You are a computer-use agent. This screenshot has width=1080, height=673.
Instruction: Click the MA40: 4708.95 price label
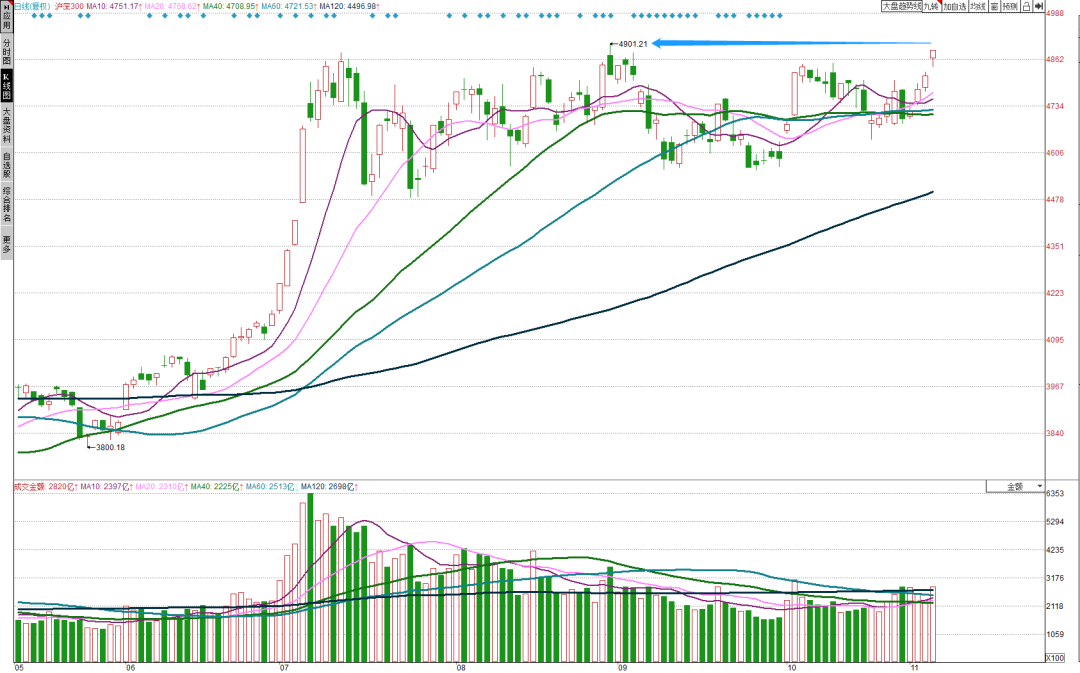coord(231,6)
